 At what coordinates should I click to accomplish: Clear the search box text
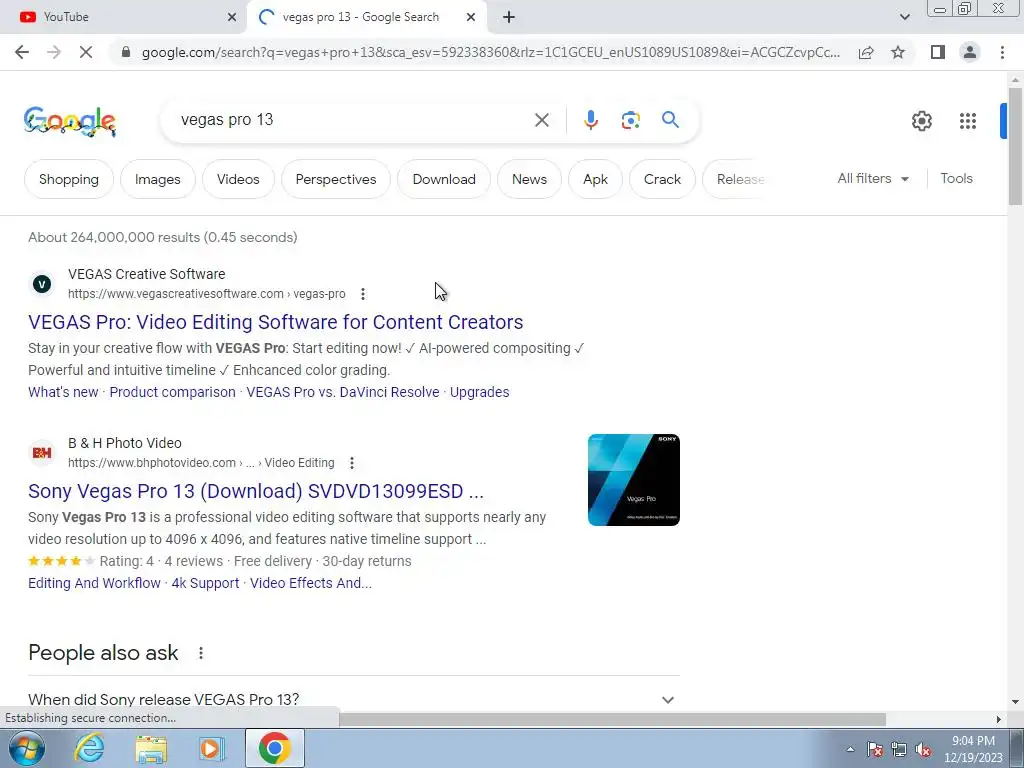coord(541,120)
